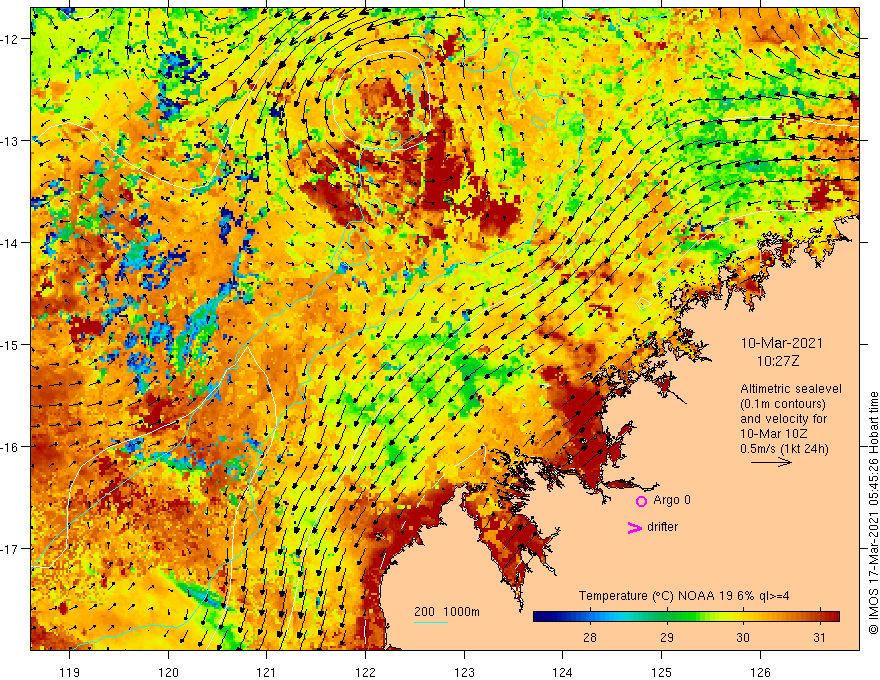The height and width of the screenshot is (680, 880).
Task: Click longitude axis label 125
Action: [x=662, y=672]
